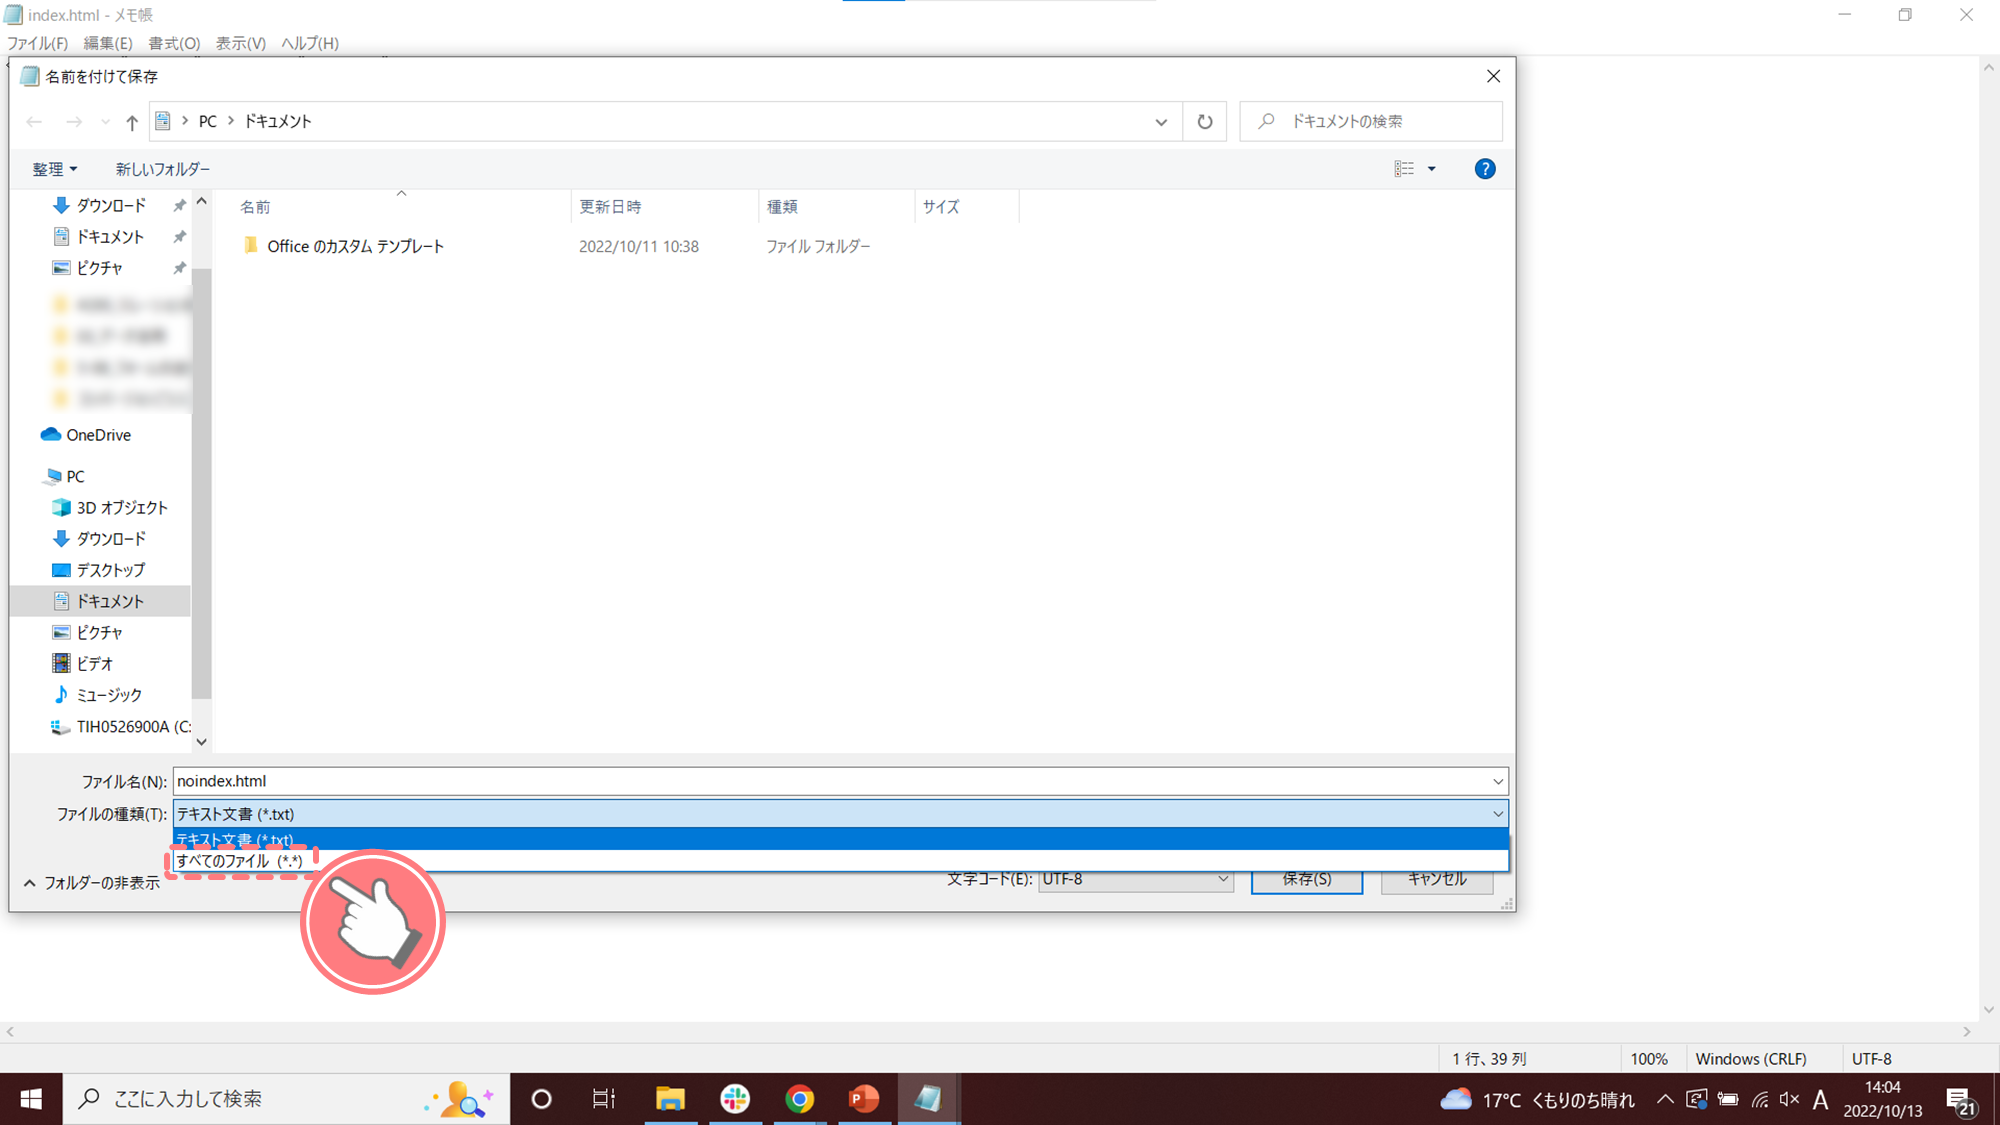Viewport: 2000px width, 1125px height.
Task: Expand address bar history dropdown
Action: coord(1161,121)
